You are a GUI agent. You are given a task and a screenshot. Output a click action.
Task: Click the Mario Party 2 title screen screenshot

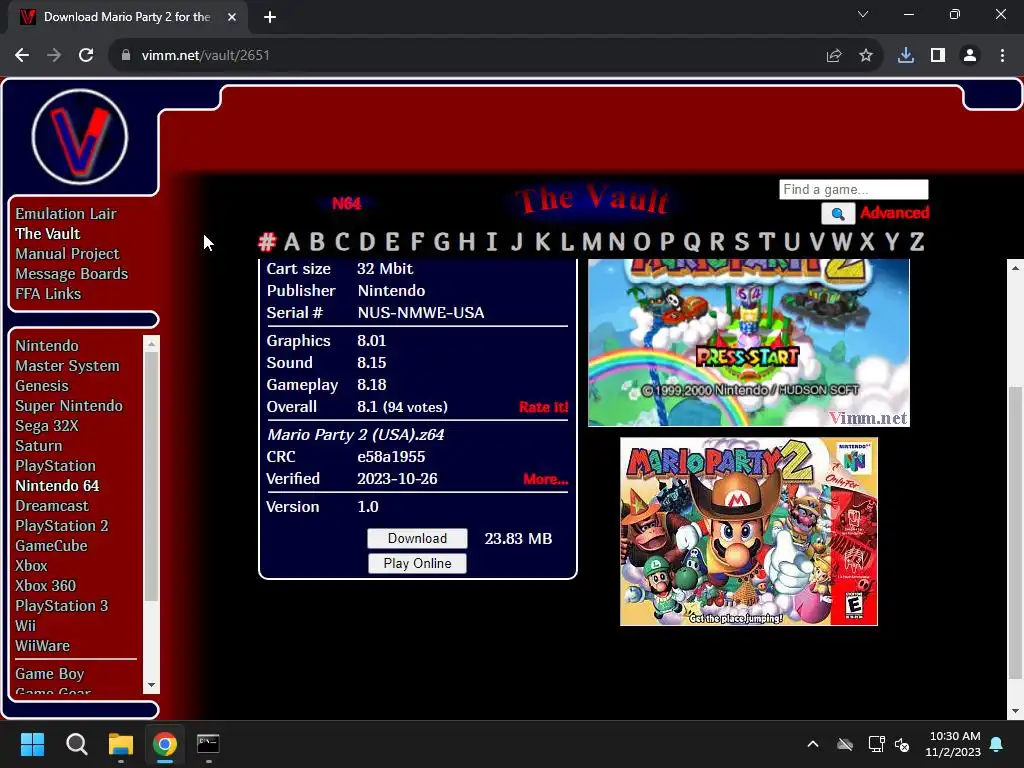point(748,343)
